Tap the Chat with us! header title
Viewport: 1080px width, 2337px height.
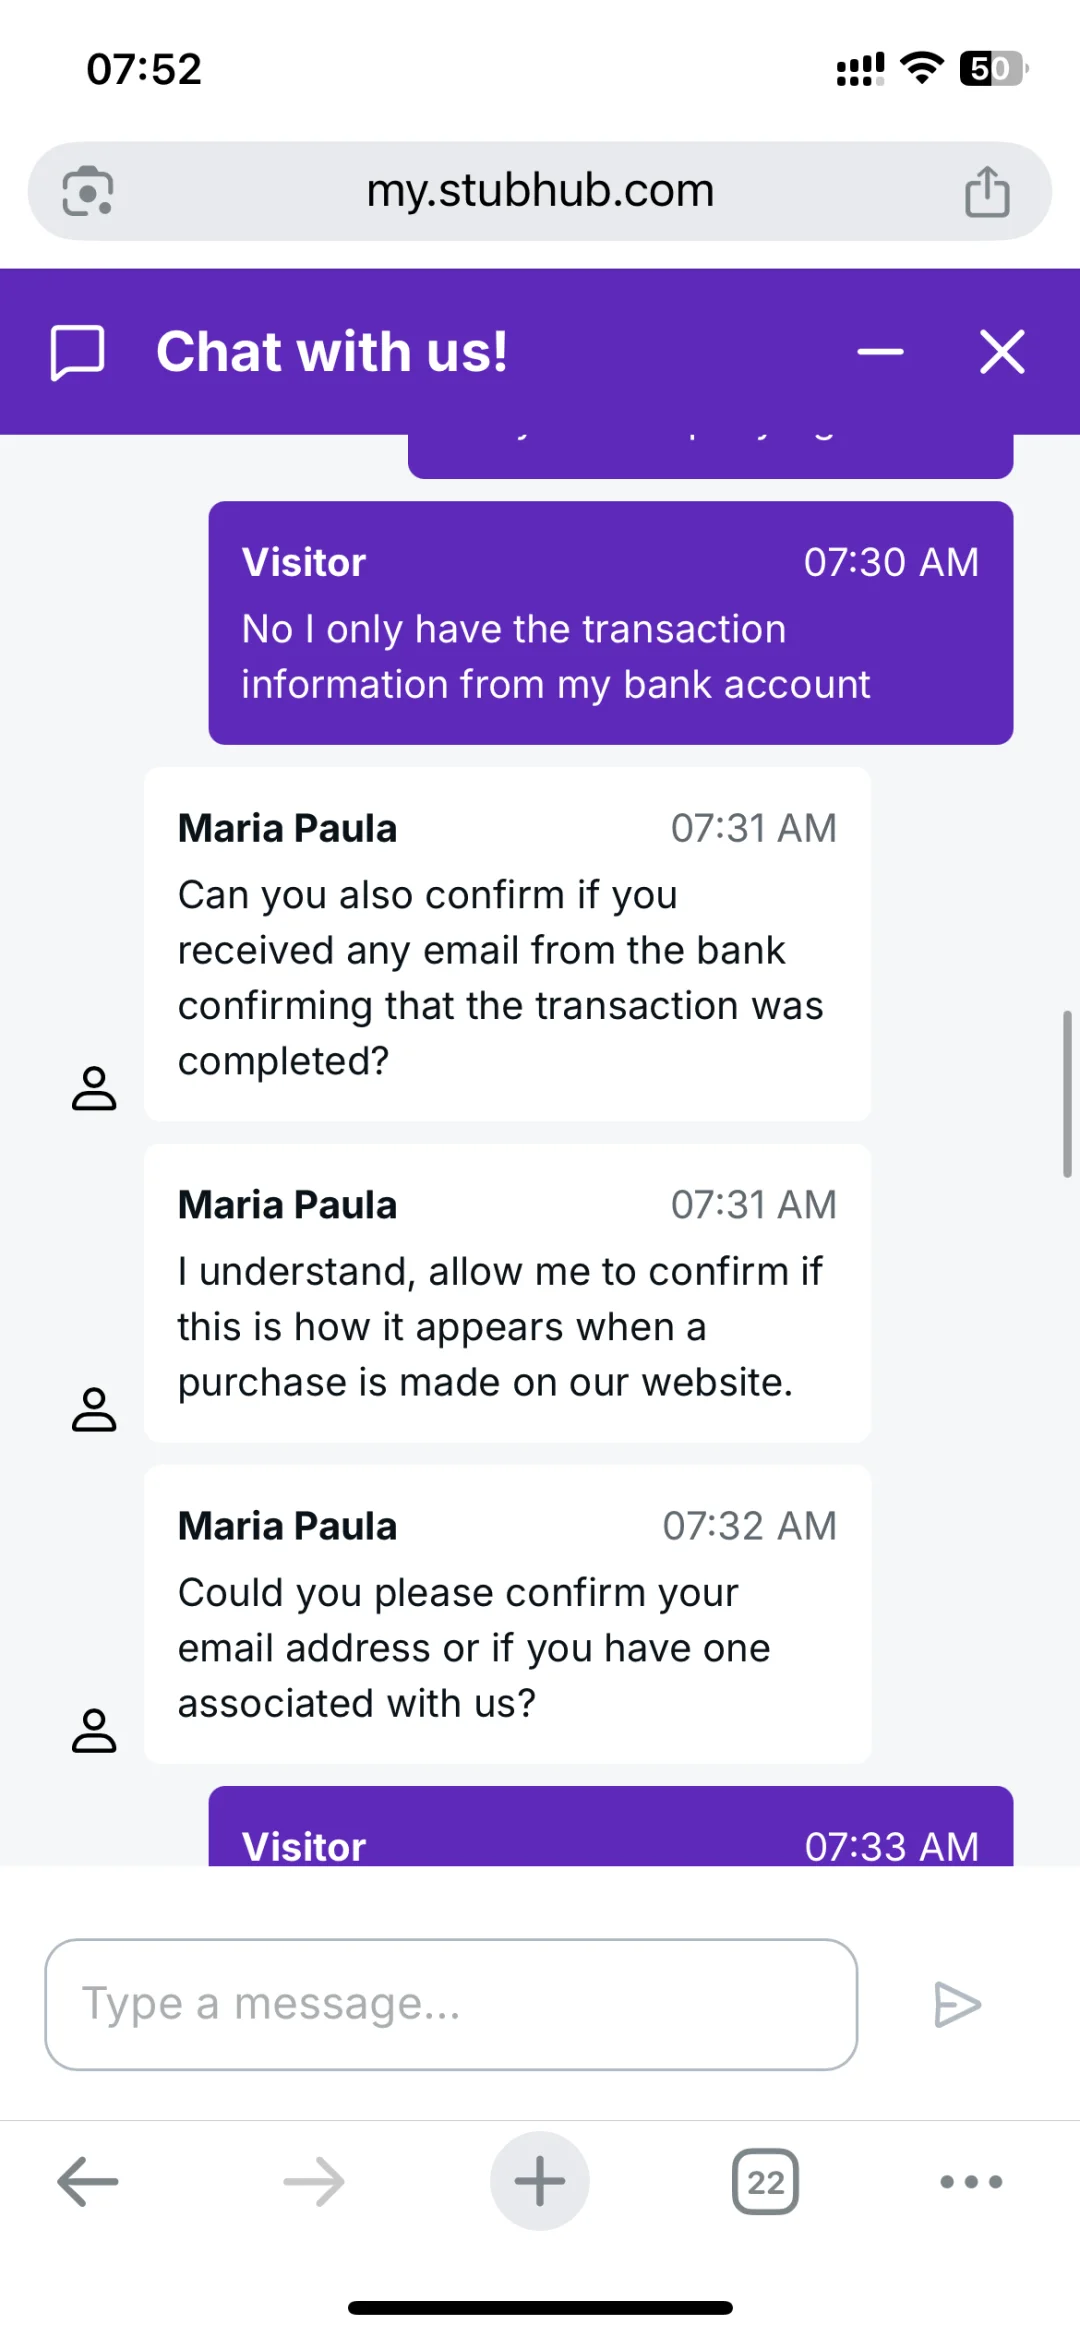coord(332,352)
